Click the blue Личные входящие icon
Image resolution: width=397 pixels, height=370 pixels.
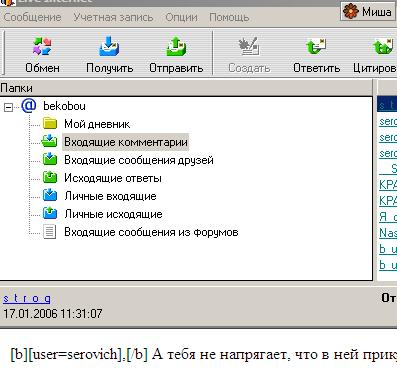pos(50,195)
